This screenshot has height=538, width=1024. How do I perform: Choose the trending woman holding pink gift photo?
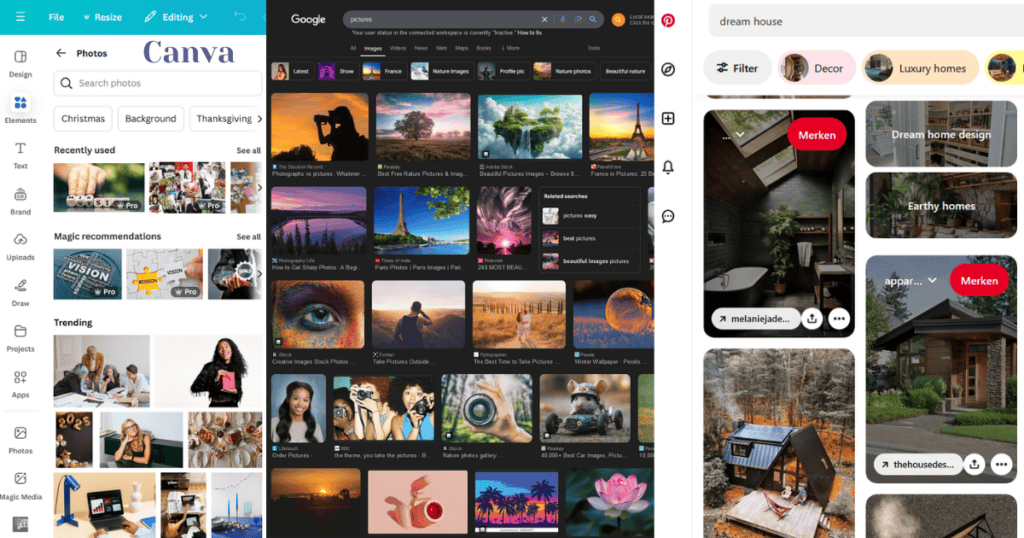(208, 371)
